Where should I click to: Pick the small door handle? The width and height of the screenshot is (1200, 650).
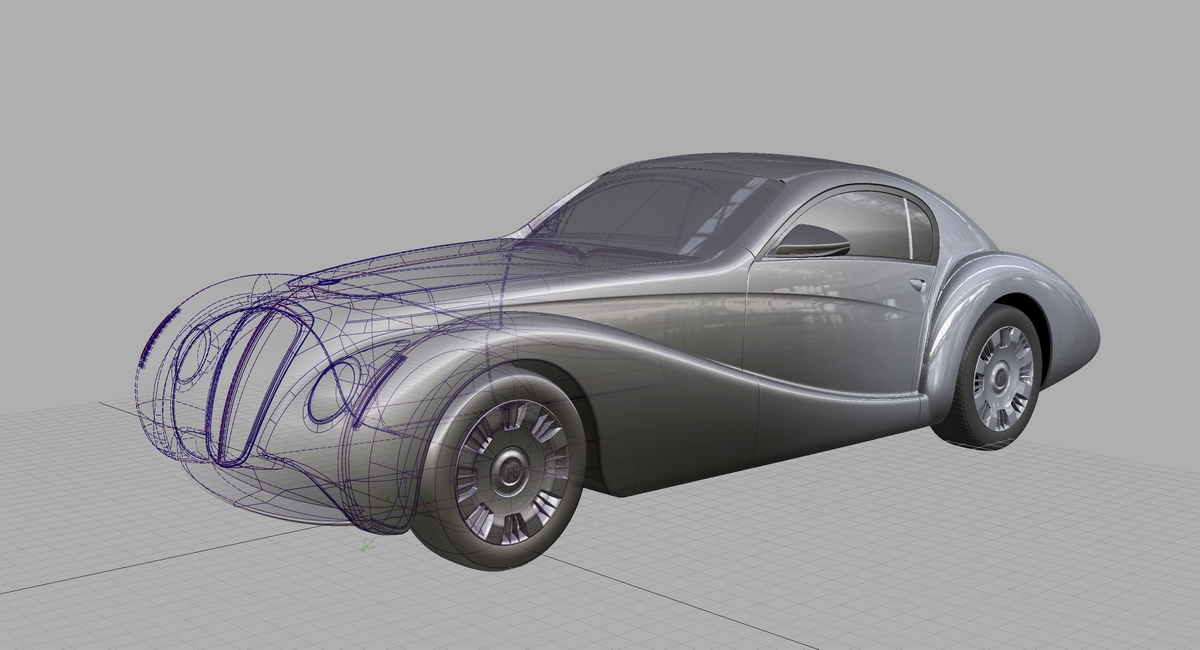pos(917,284)
